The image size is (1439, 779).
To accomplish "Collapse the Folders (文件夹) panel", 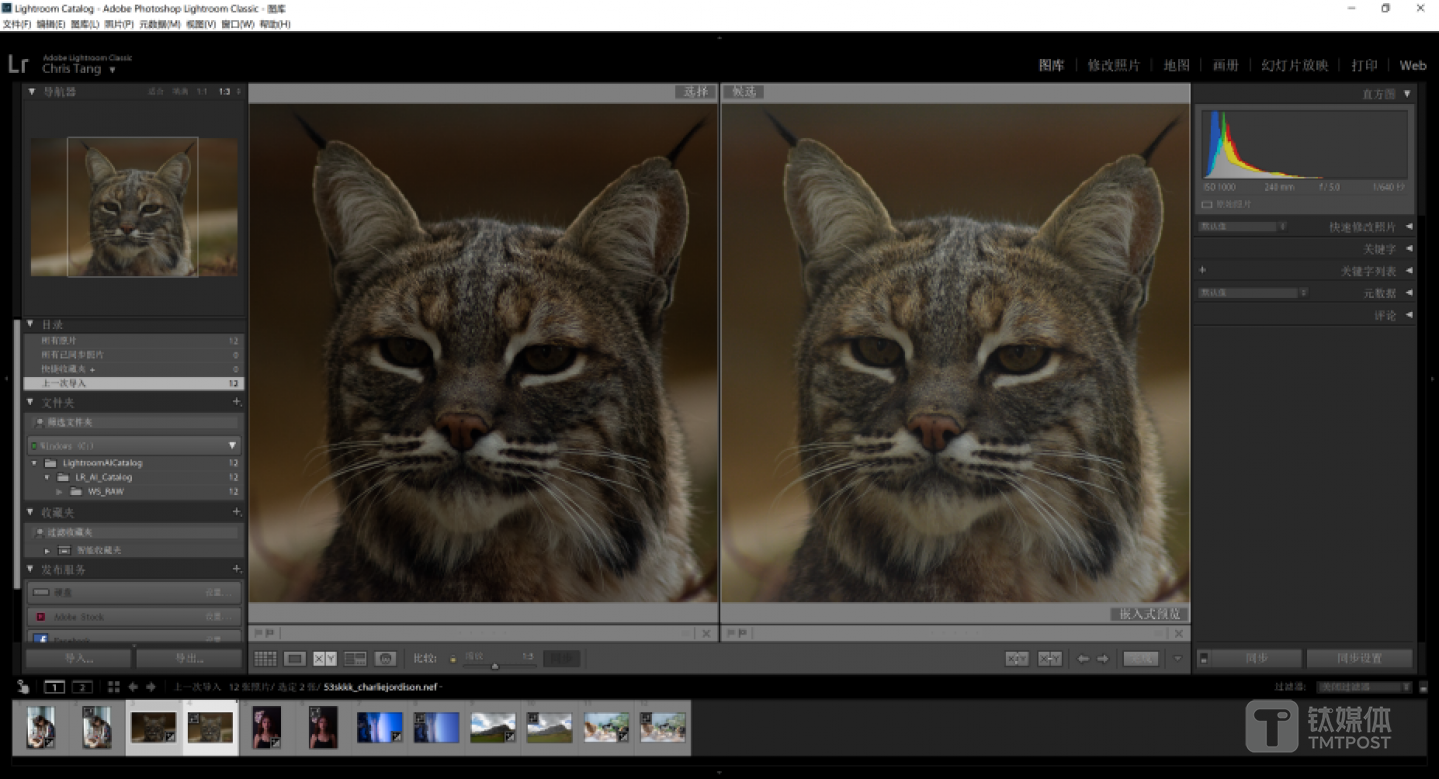I will (32, 402).
